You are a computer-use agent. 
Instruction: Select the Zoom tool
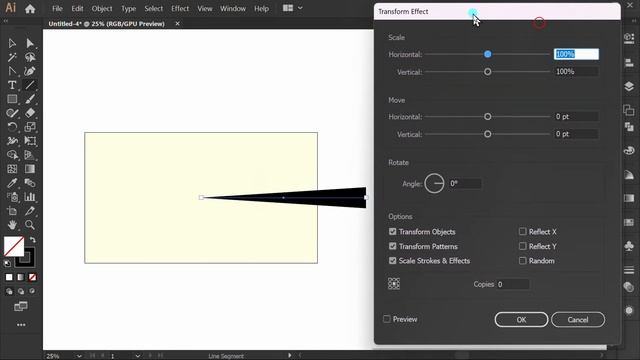(x=30, y=225)
